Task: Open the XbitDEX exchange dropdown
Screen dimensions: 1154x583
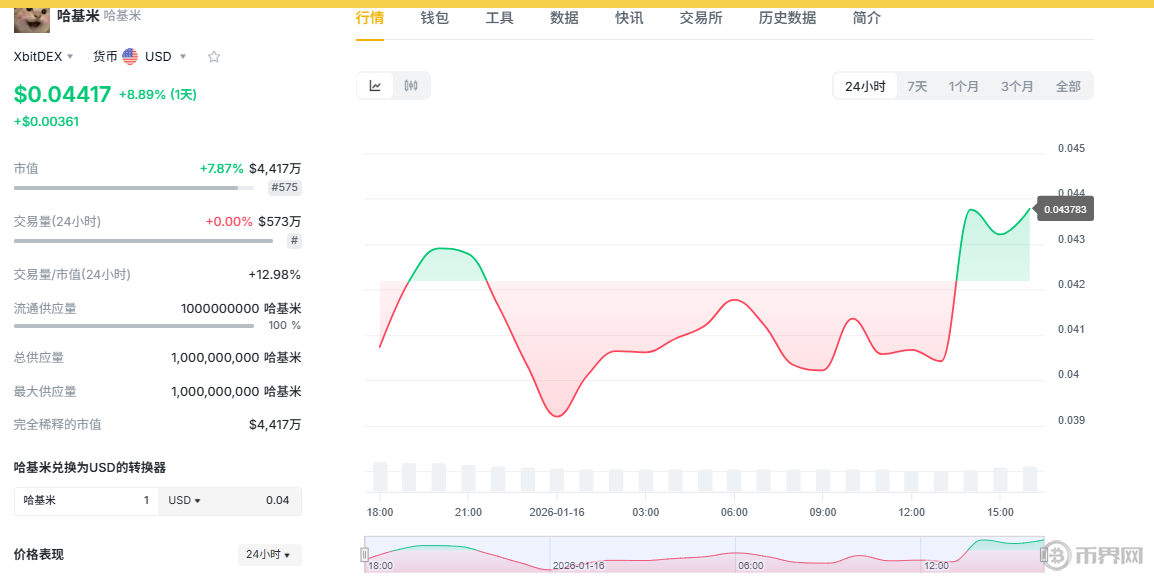Action: pyautogui.click(x=44, y=57)
